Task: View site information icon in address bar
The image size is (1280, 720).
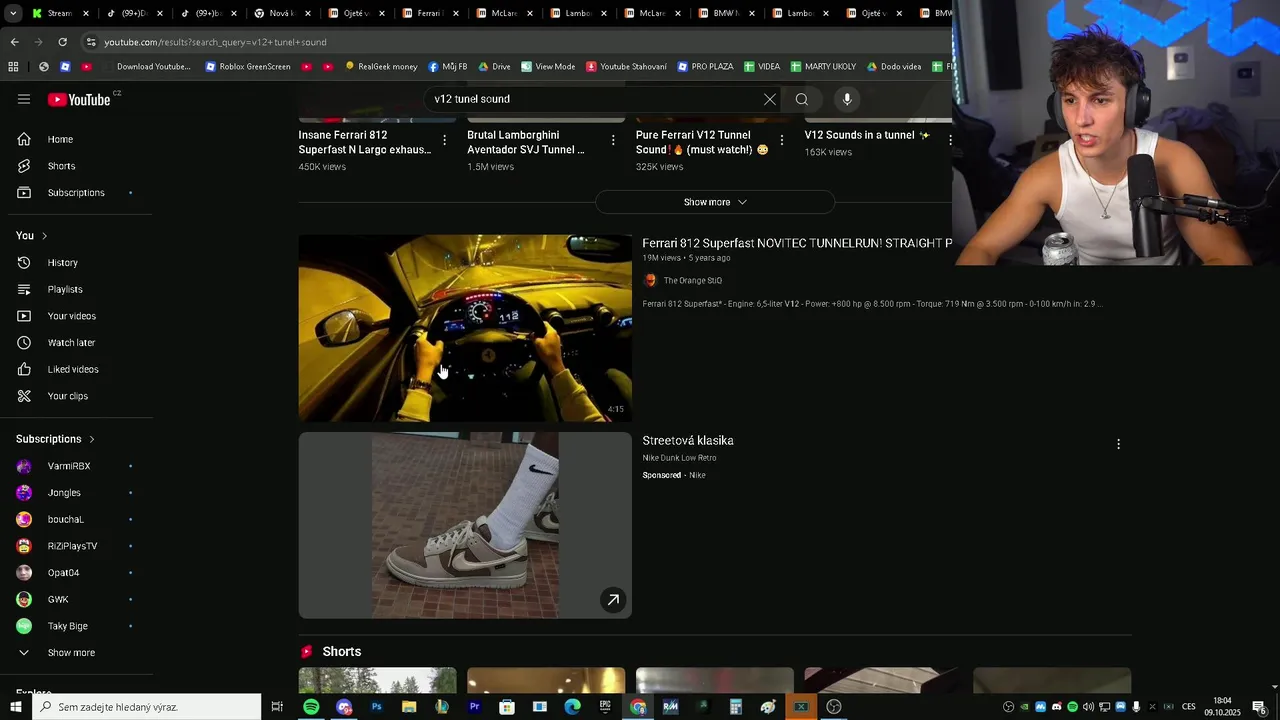Action: [91, 42]
